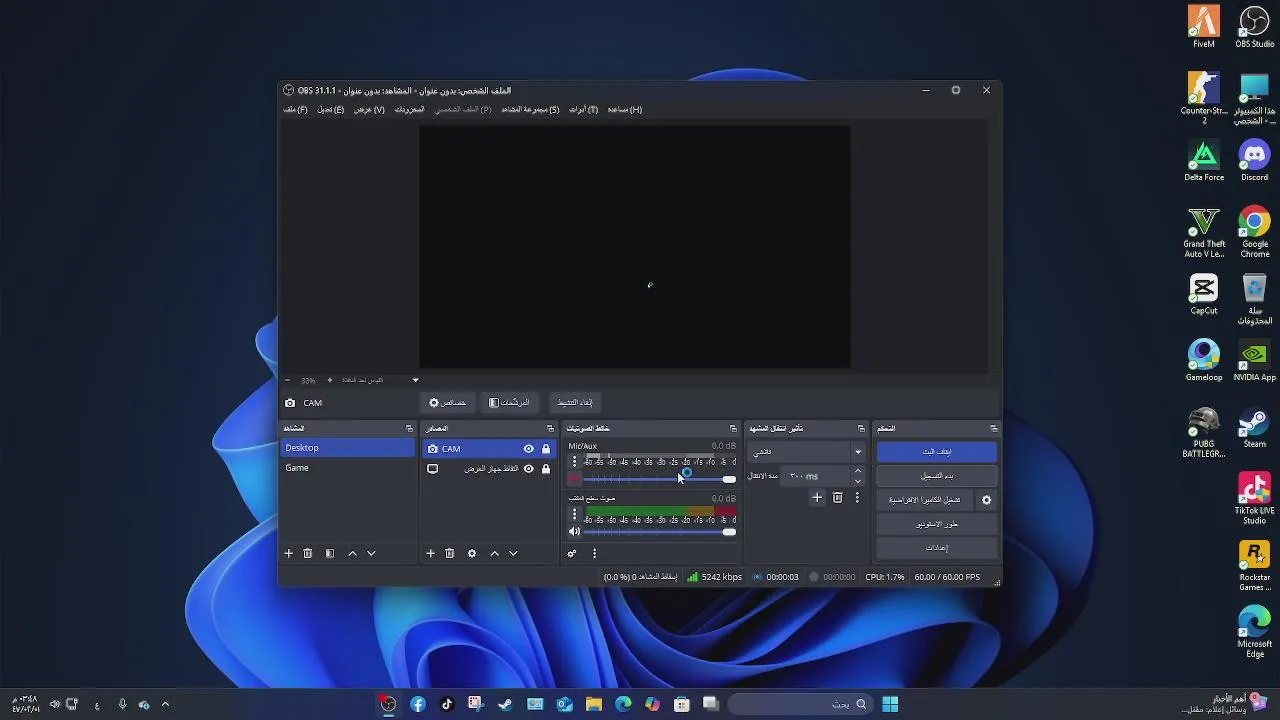The width and height of the screenshot is (1280, 720).
Task: Click Start Recording button in Controls
Action: [x=937, y=476]
